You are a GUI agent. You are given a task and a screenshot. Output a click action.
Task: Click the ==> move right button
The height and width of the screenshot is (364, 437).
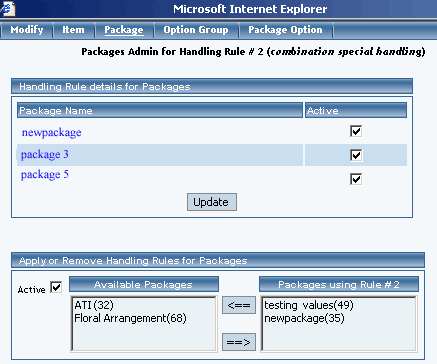[x=239, y=342]
